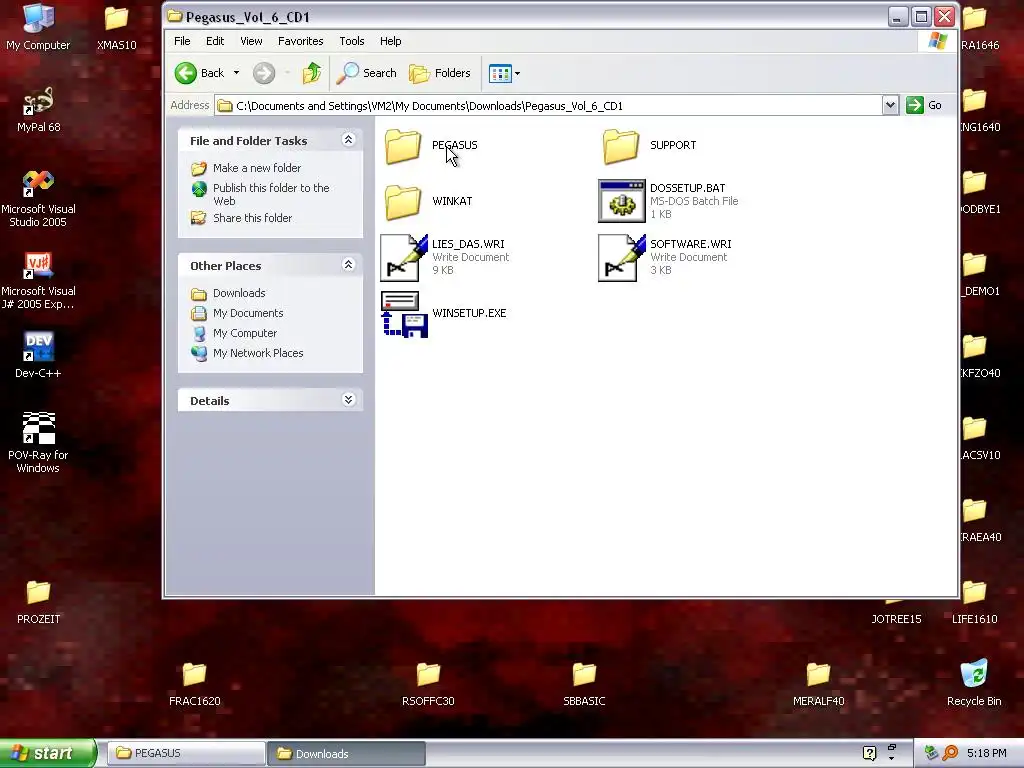The width and height of the screenshot is (1024, 768).
Task: Select the LIFE1610 desktop folder
Action: [x=974, y=602]
